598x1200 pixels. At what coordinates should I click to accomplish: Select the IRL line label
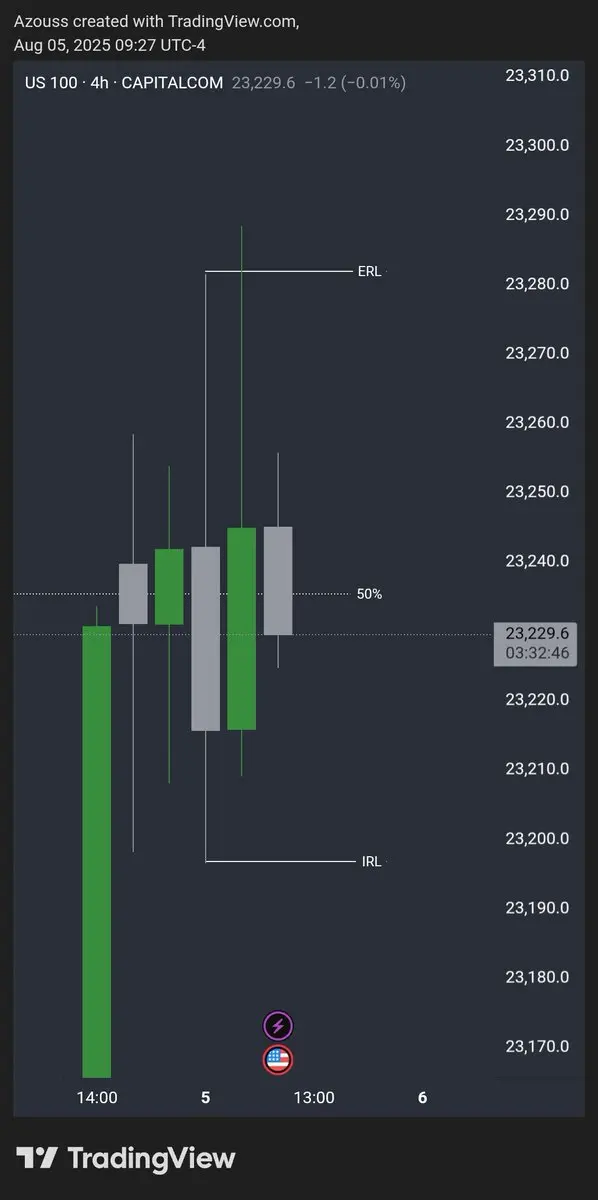point(371,861)
